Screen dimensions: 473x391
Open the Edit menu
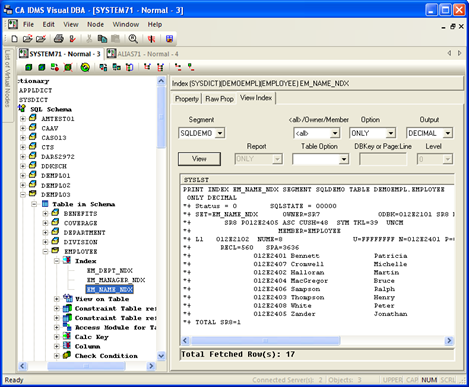tap(48, 25)
